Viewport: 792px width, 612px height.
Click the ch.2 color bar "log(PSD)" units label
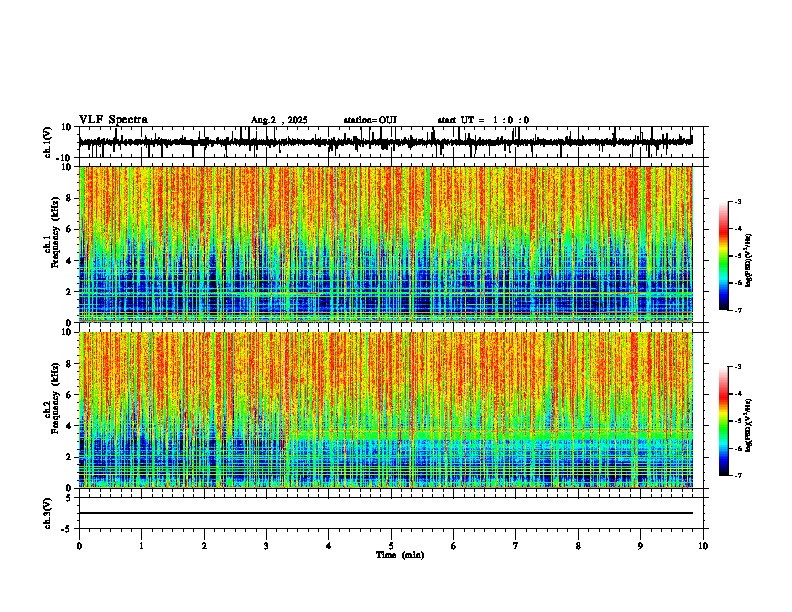tap(748, 425)
